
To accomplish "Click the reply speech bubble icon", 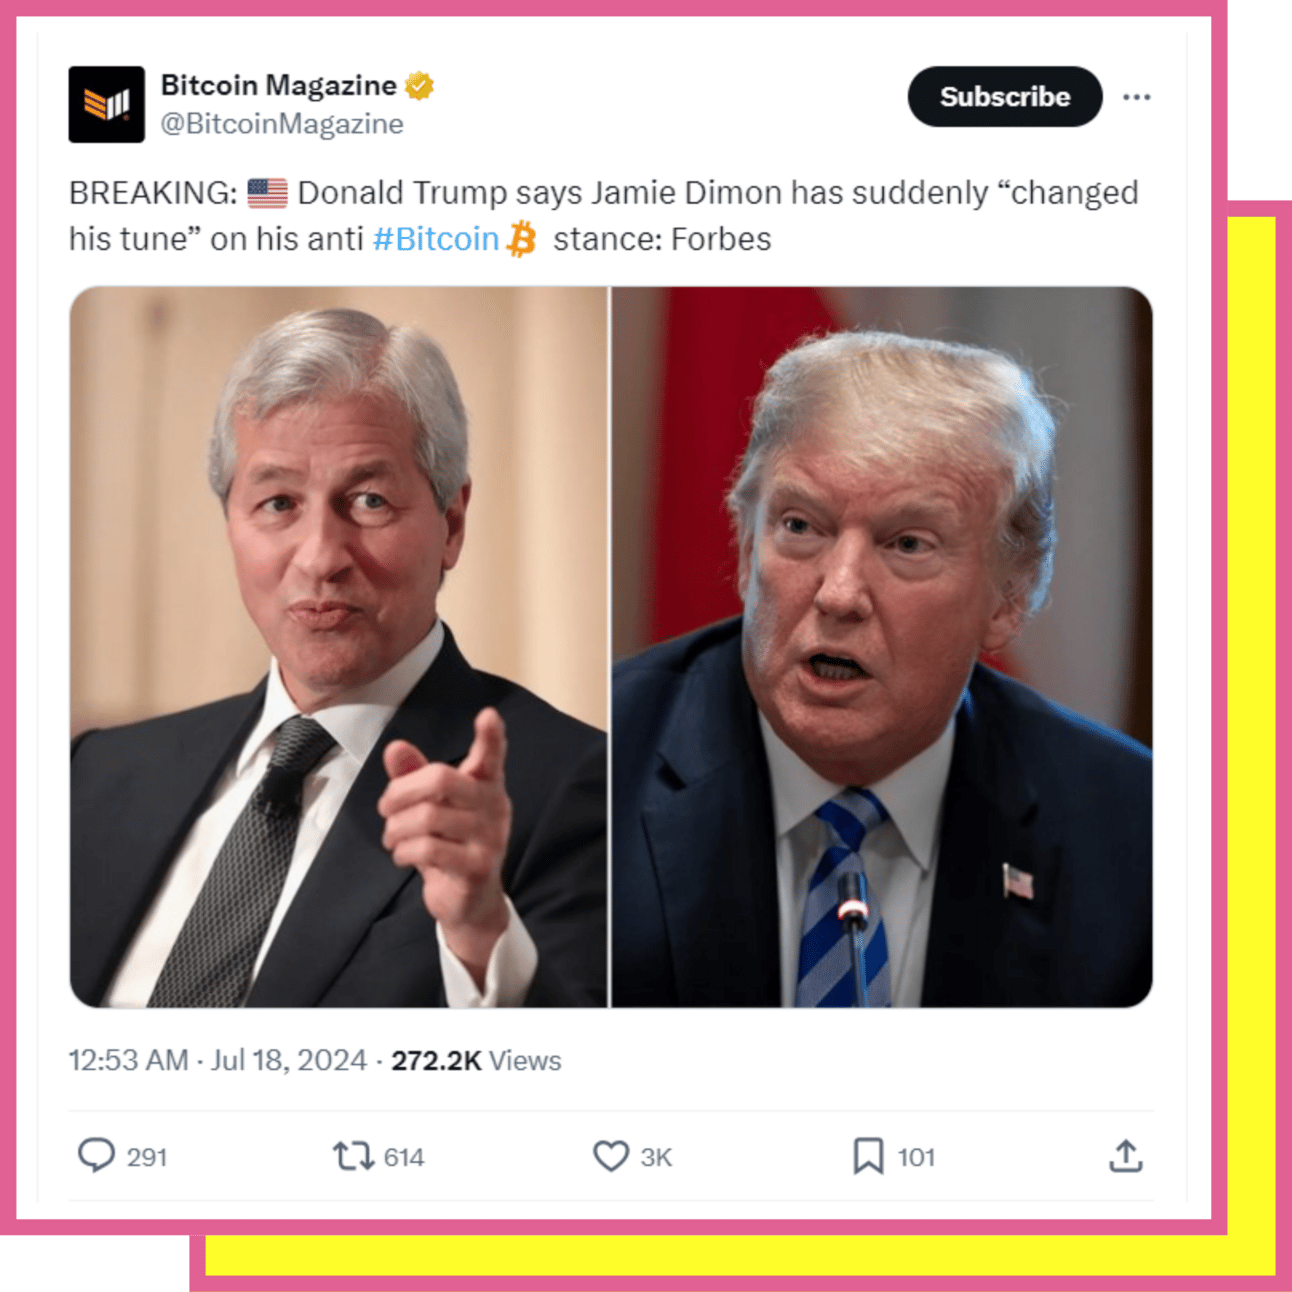I will (96, 1156).
